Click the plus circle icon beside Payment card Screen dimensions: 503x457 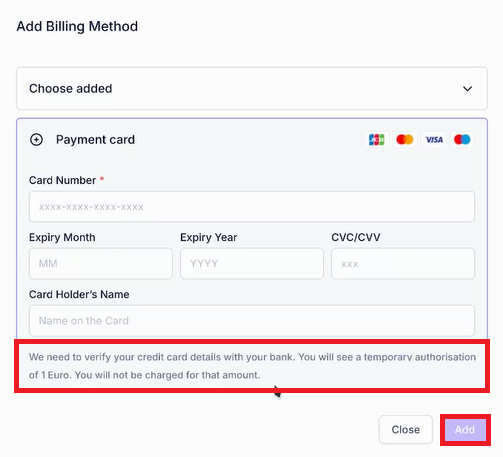click(x=36, y=140)
